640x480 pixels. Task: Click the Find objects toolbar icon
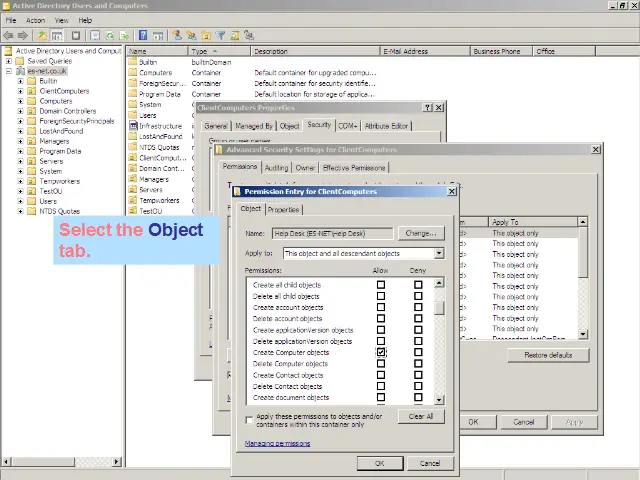coord(235,36)
